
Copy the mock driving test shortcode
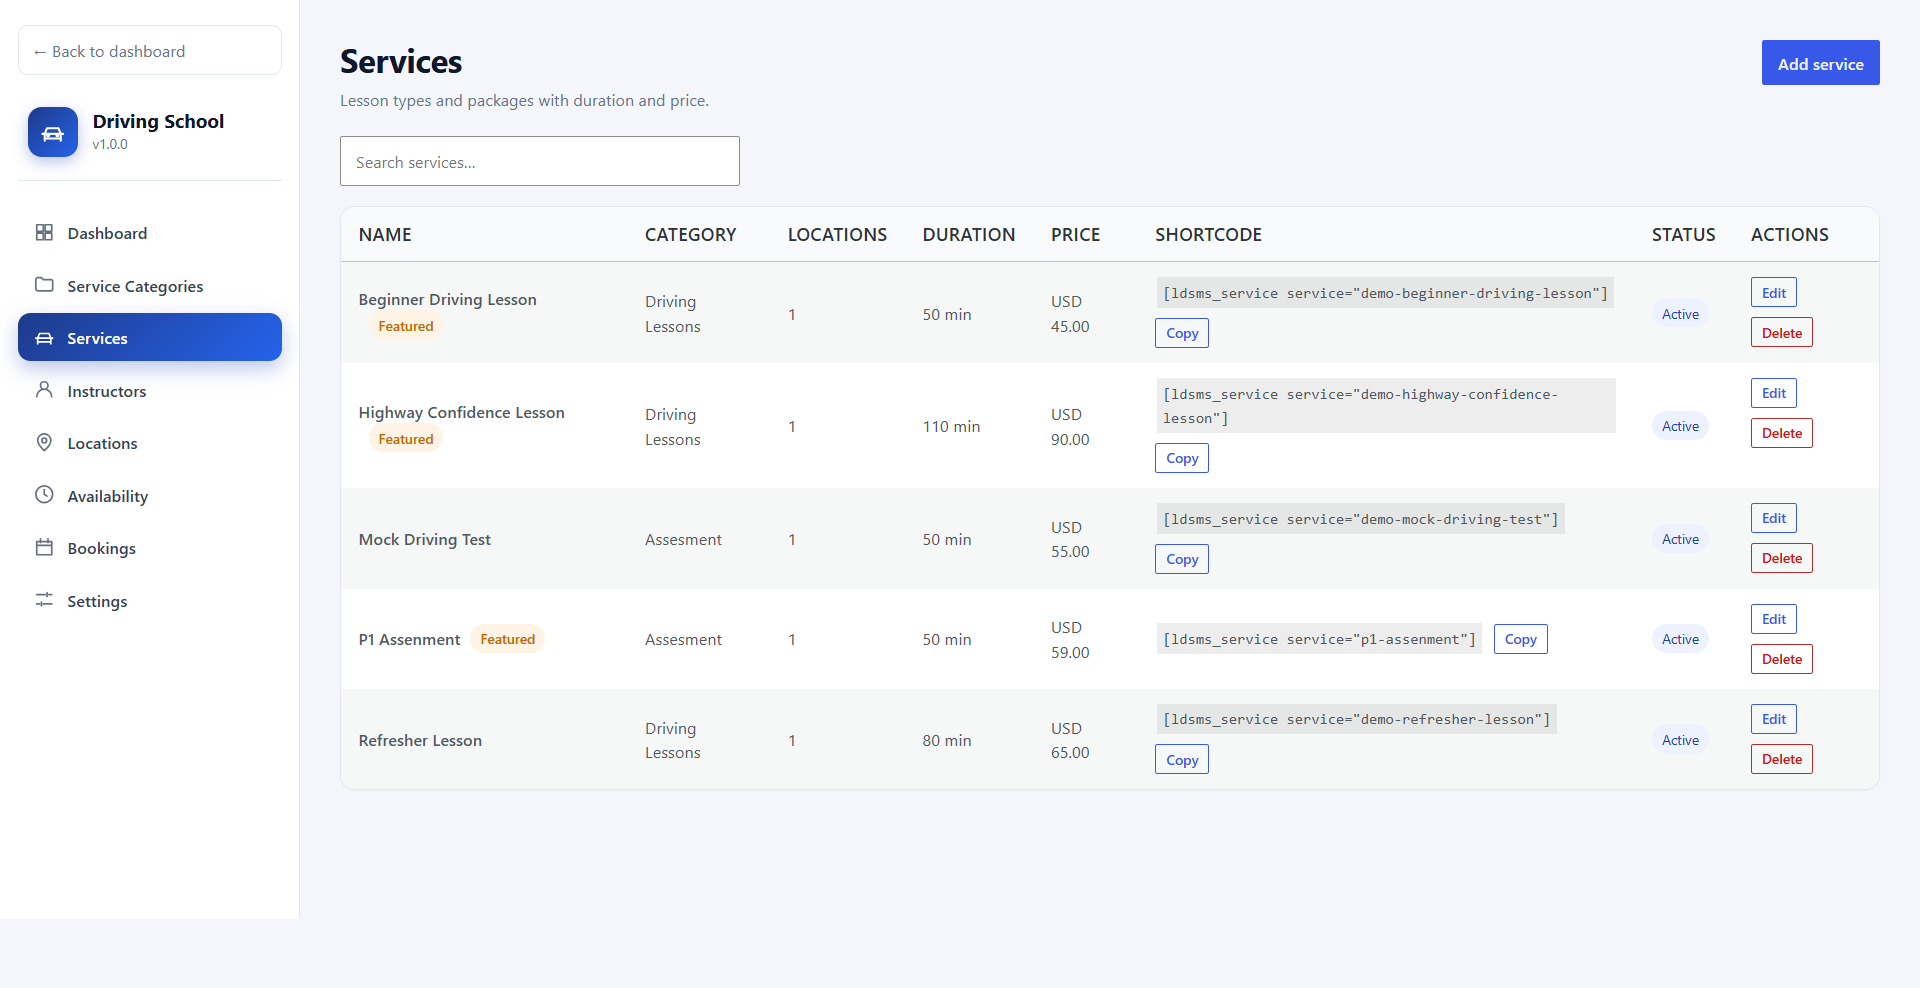pos(1182,559)
